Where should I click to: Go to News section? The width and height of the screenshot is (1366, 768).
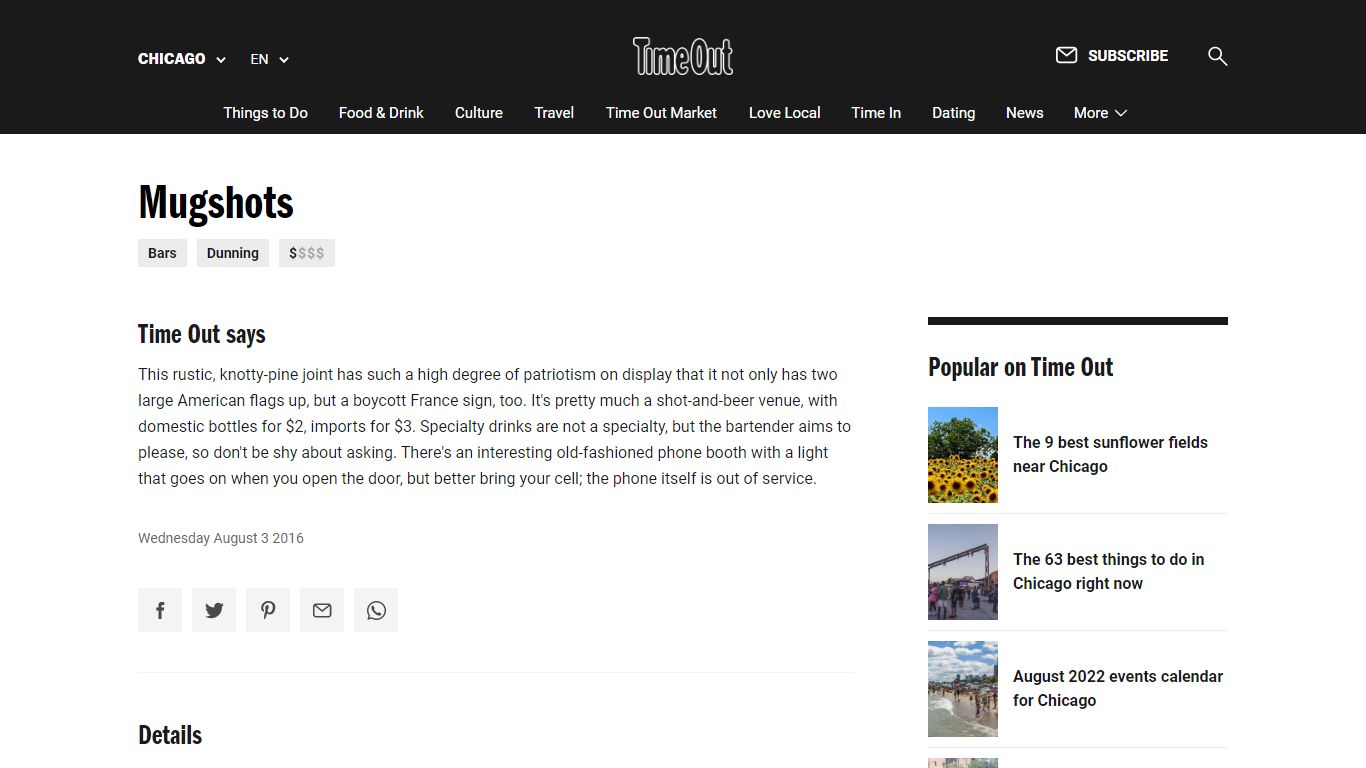tap(1025, 113)
